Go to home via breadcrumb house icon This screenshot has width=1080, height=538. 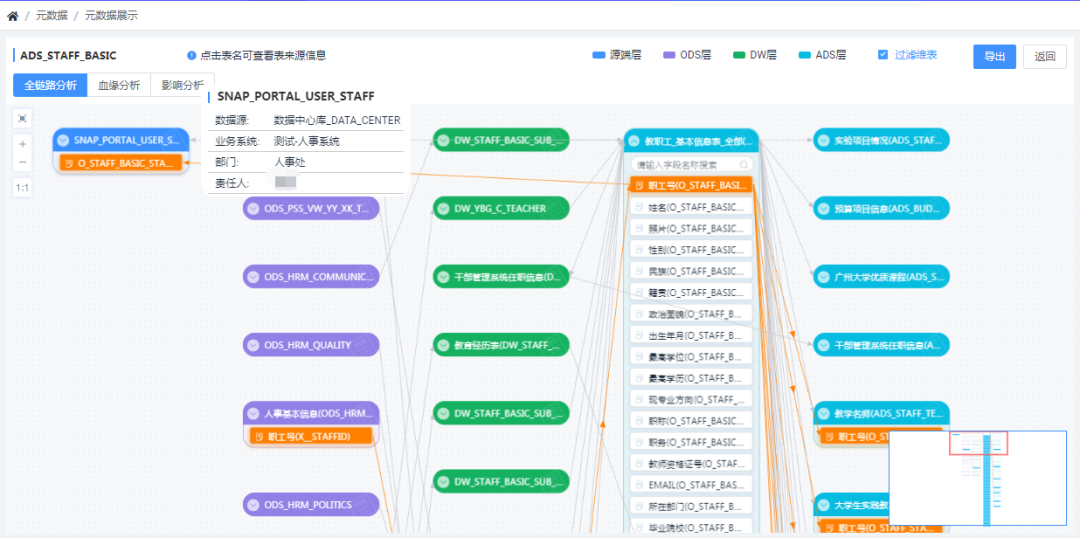[12, 16]
